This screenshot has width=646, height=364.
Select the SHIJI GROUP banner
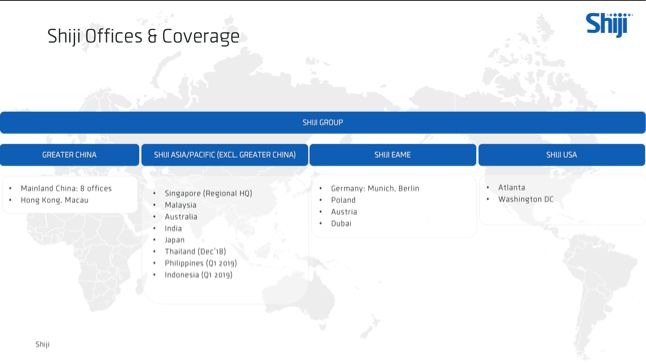point(323,122)
